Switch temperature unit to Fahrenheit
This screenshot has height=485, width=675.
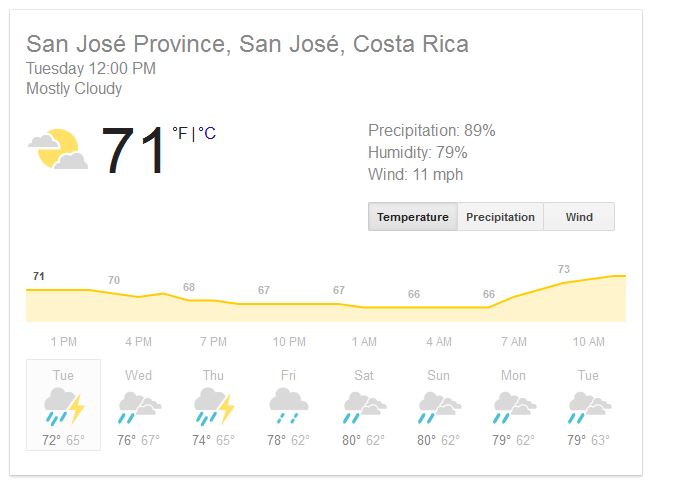pyautogui.click(x=180, y=133)
